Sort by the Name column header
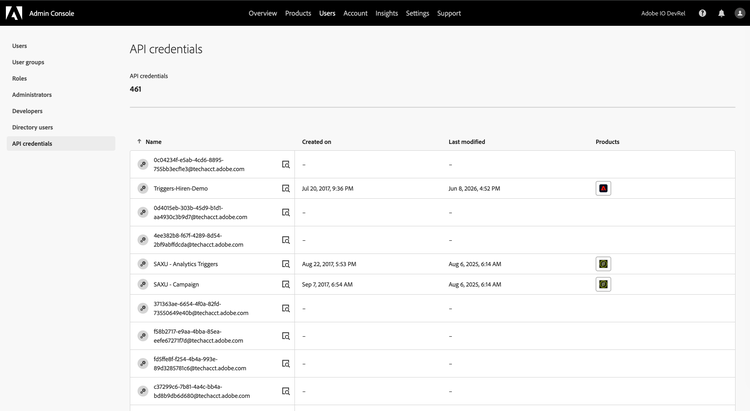 tap(154, 142)
